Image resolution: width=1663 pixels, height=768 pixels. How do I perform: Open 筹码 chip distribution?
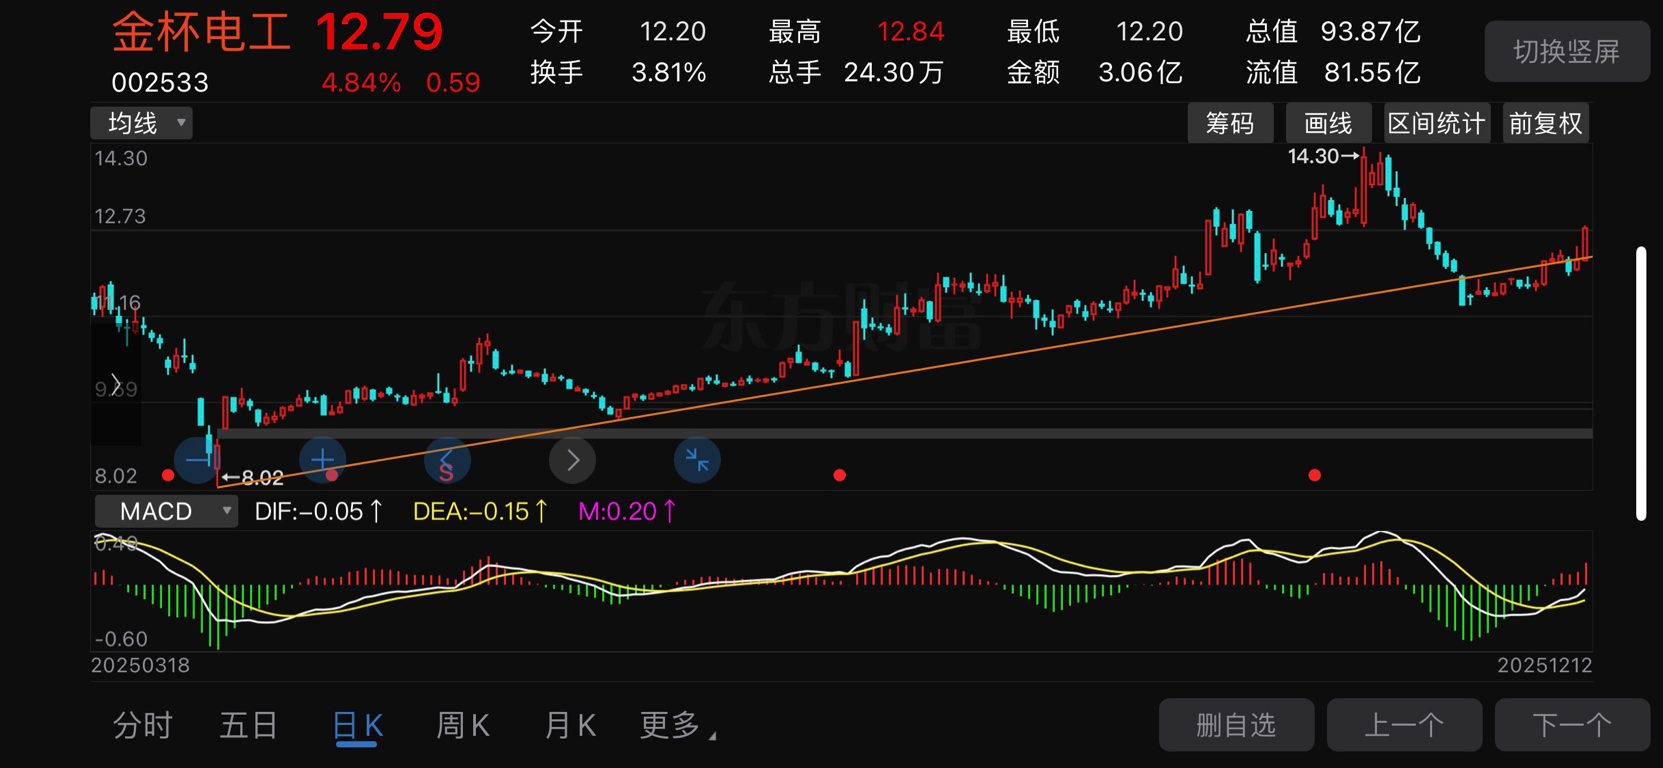[1230, 123]
